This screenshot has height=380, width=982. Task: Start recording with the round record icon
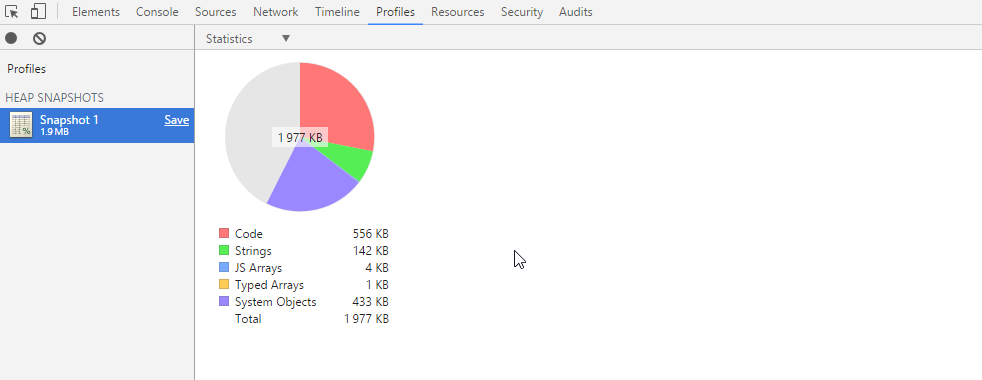click(11, 39)
